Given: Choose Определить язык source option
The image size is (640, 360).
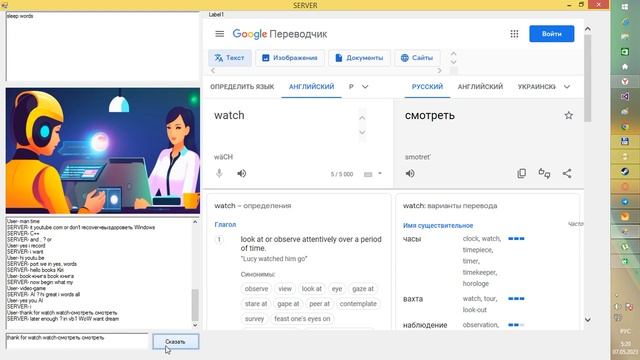Looking at the screenshot, I should point(242,87).
